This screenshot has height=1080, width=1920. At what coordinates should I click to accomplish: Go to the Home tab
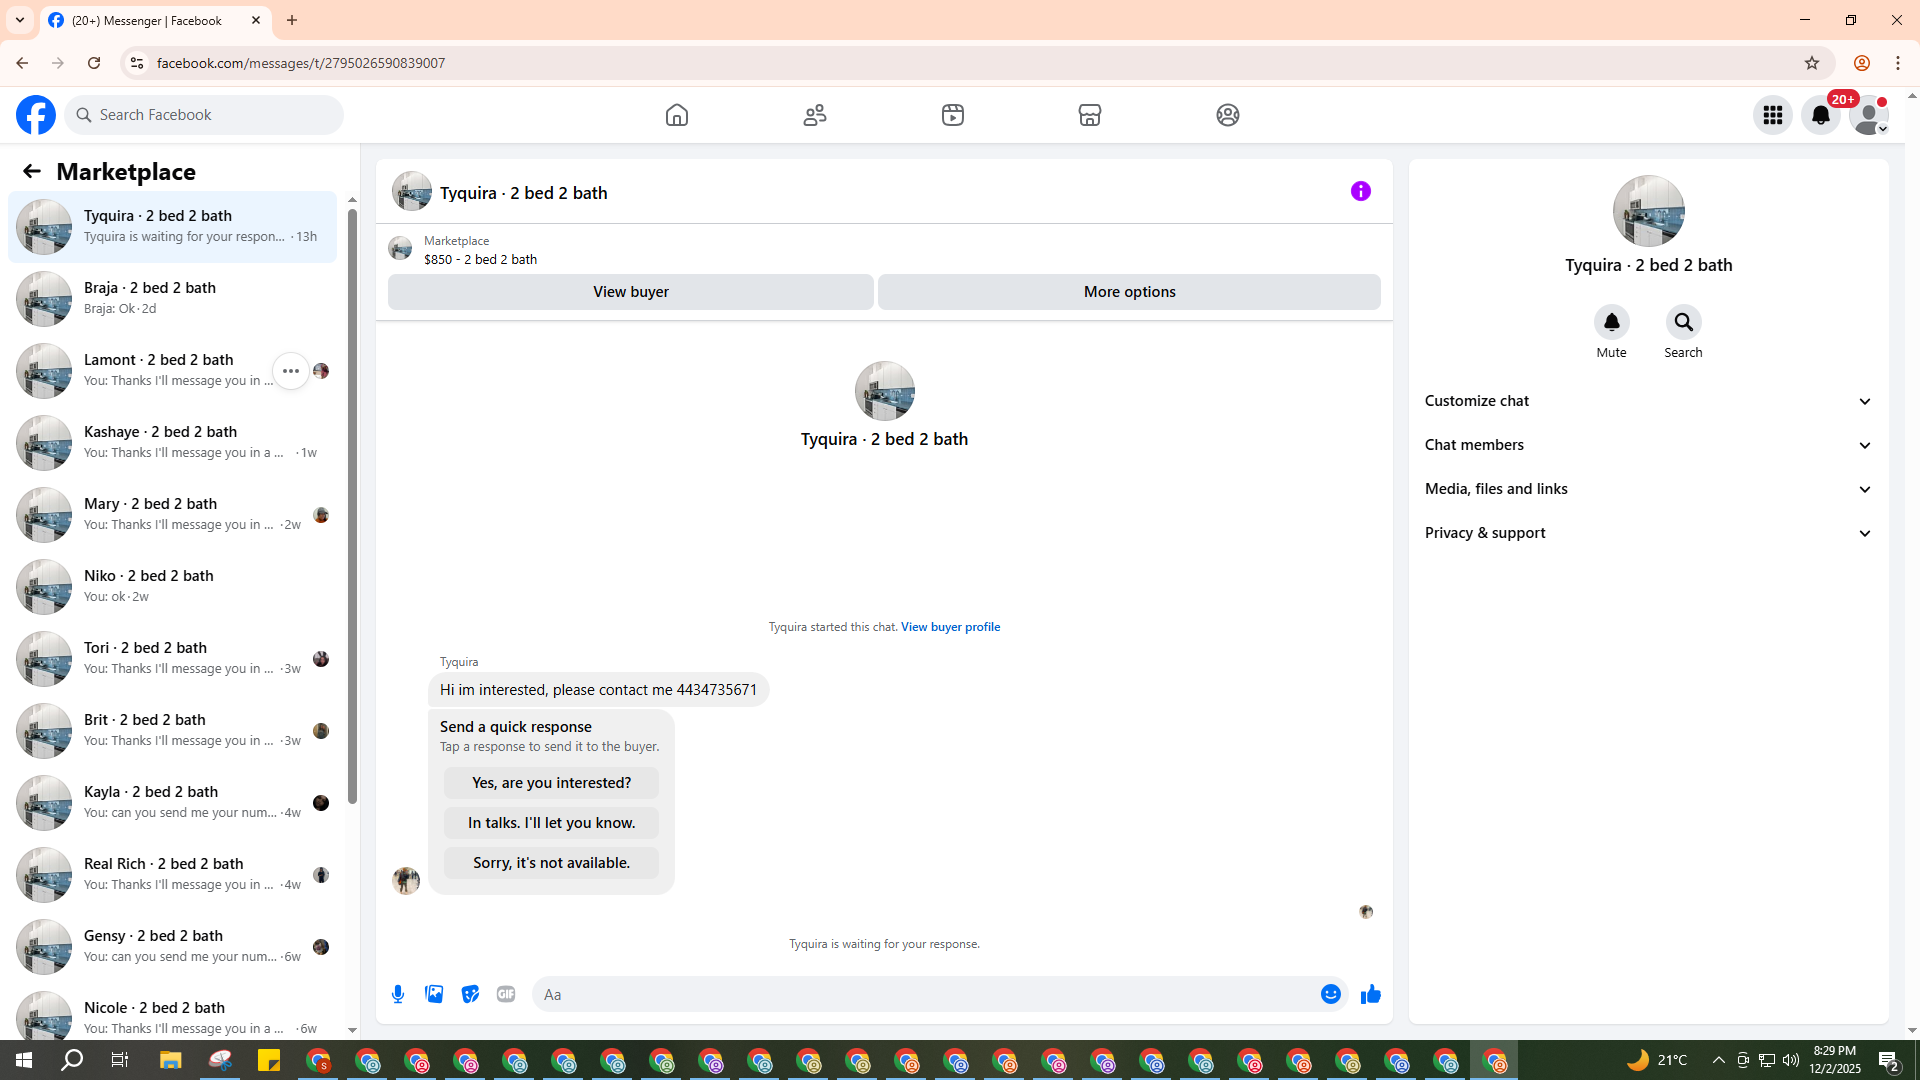[677, 115]
